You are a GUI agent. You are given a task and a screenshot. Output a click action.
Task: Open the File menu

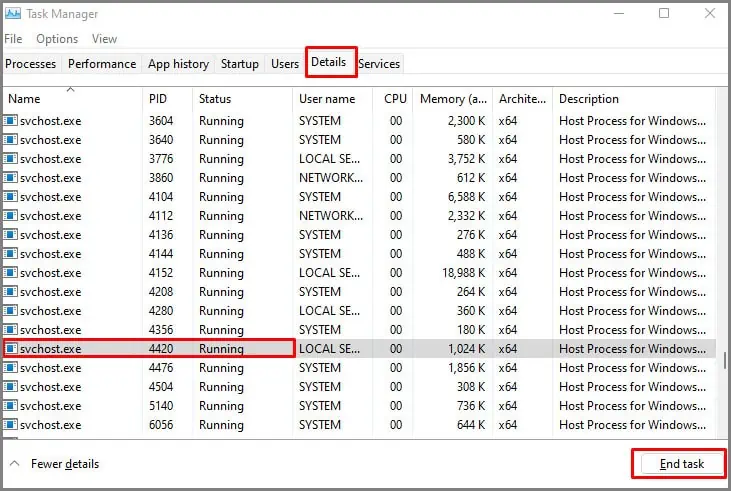click(x=13, y=39)
